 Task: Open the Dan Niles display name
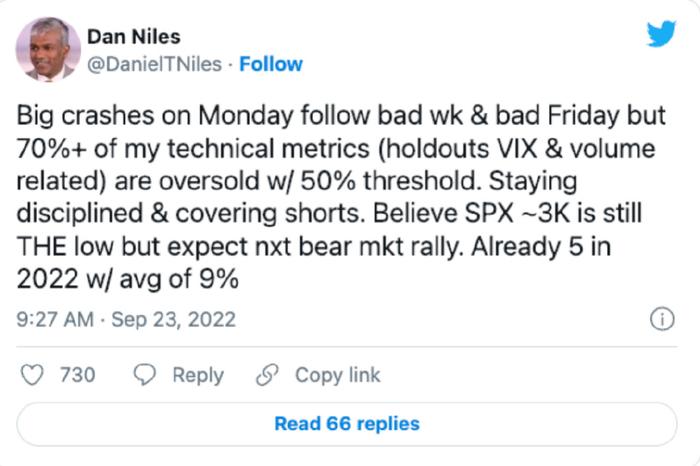(133, 37)
